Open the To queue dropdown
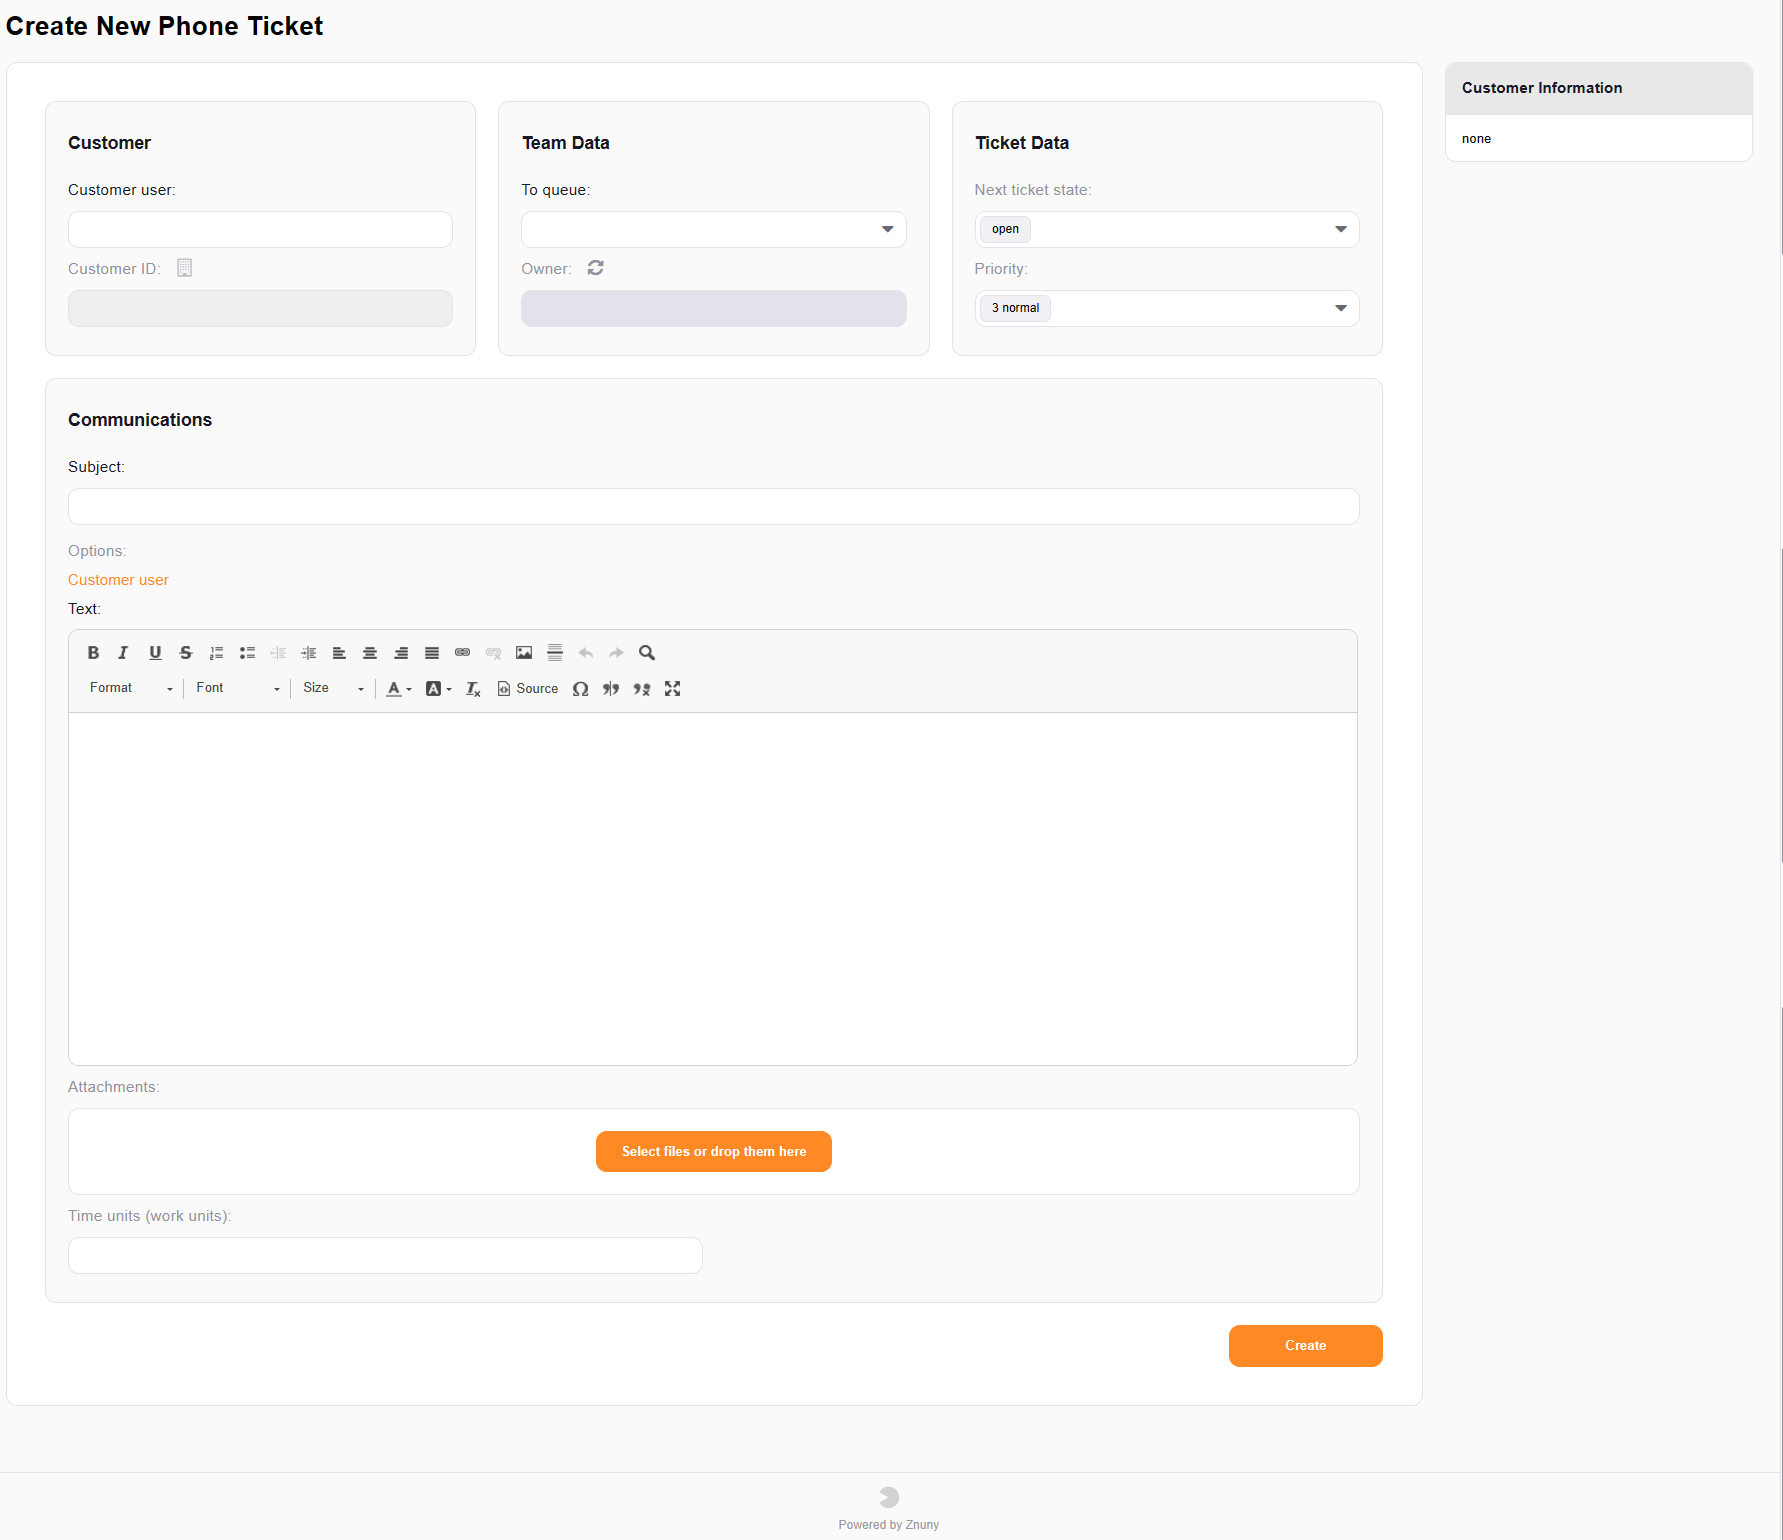The height and width of the screenshot is (1540, 1783). 713,229
